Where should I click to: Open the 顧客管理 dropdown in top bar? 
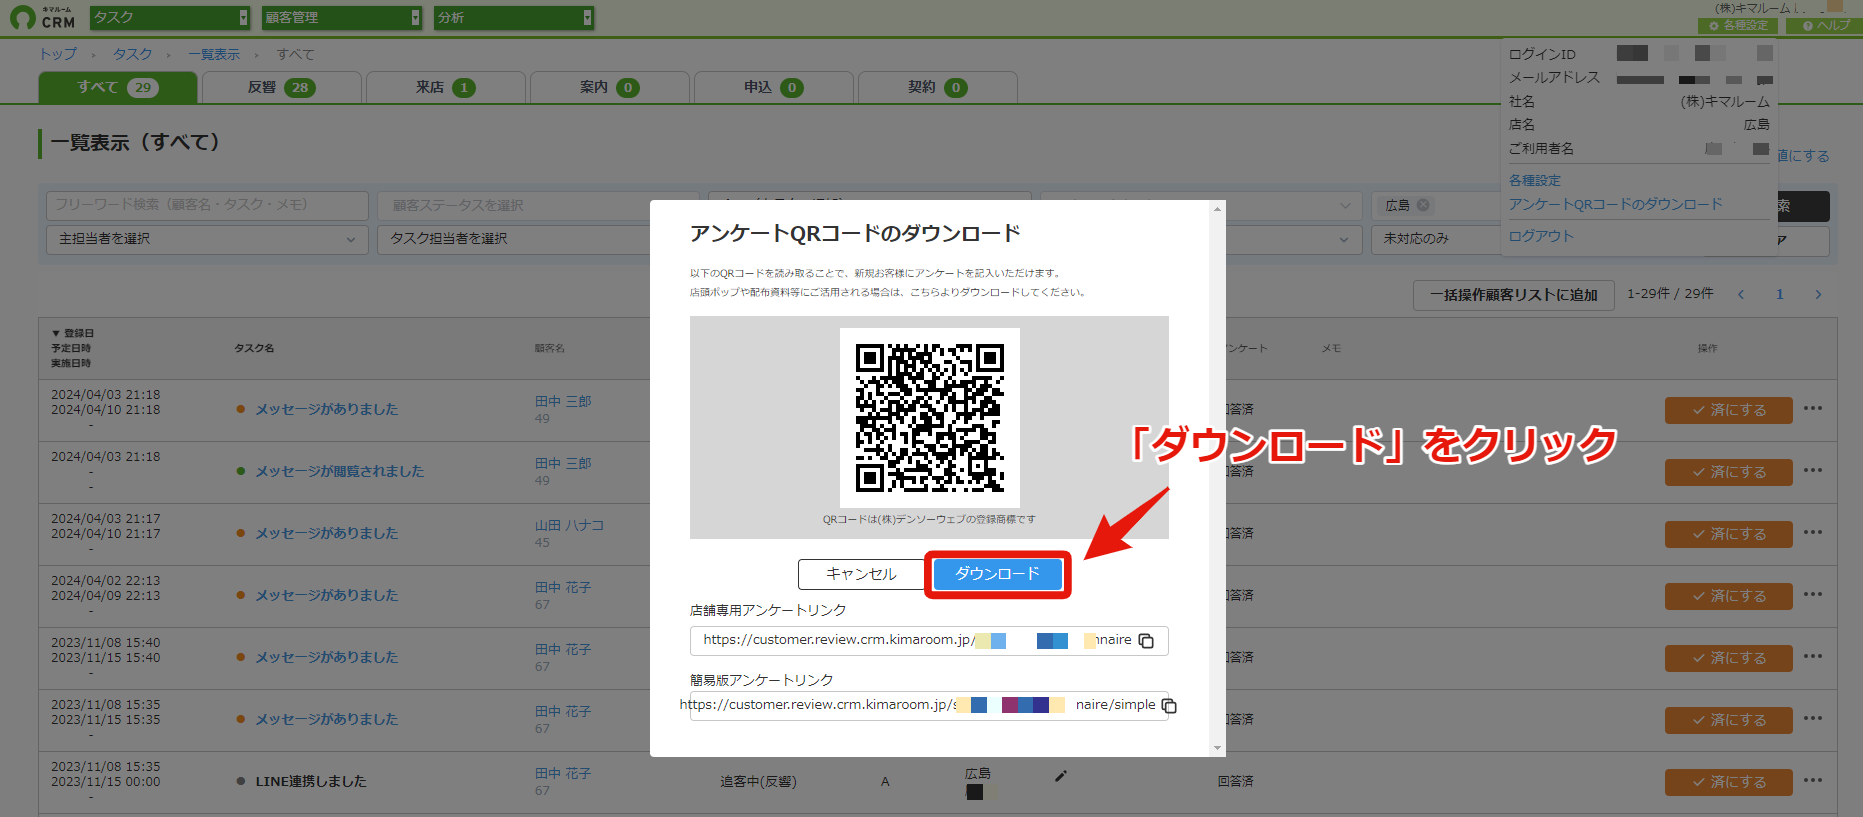coord(342,17)
